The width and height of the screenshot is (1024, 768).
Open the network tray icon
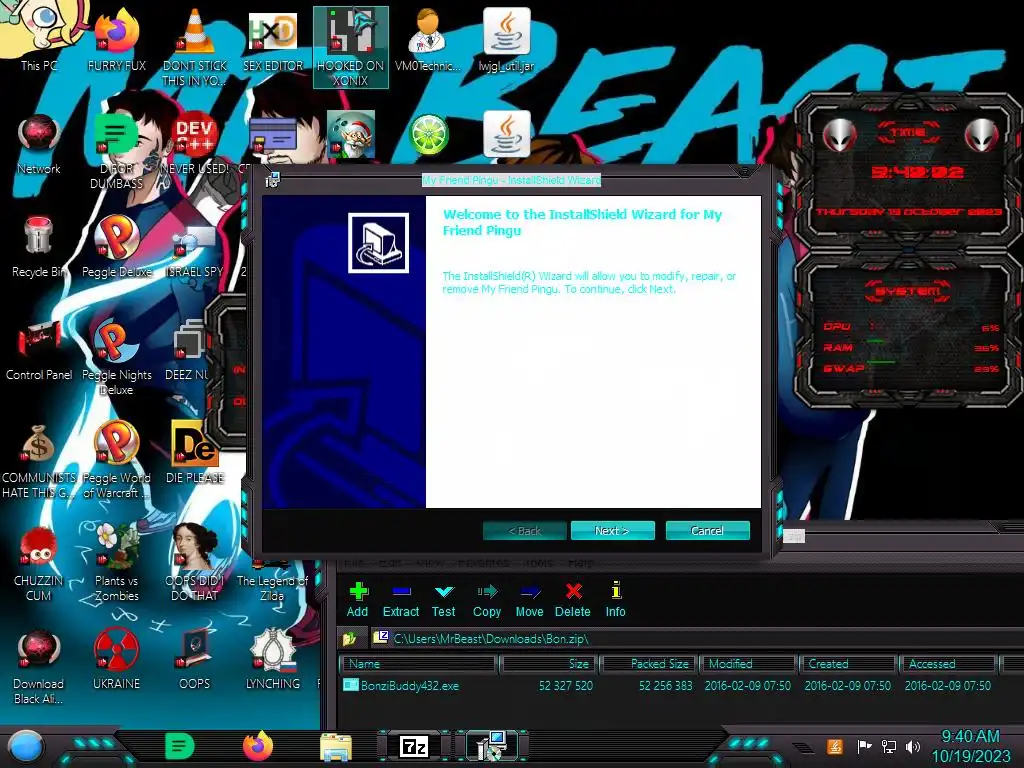[889, 746]
